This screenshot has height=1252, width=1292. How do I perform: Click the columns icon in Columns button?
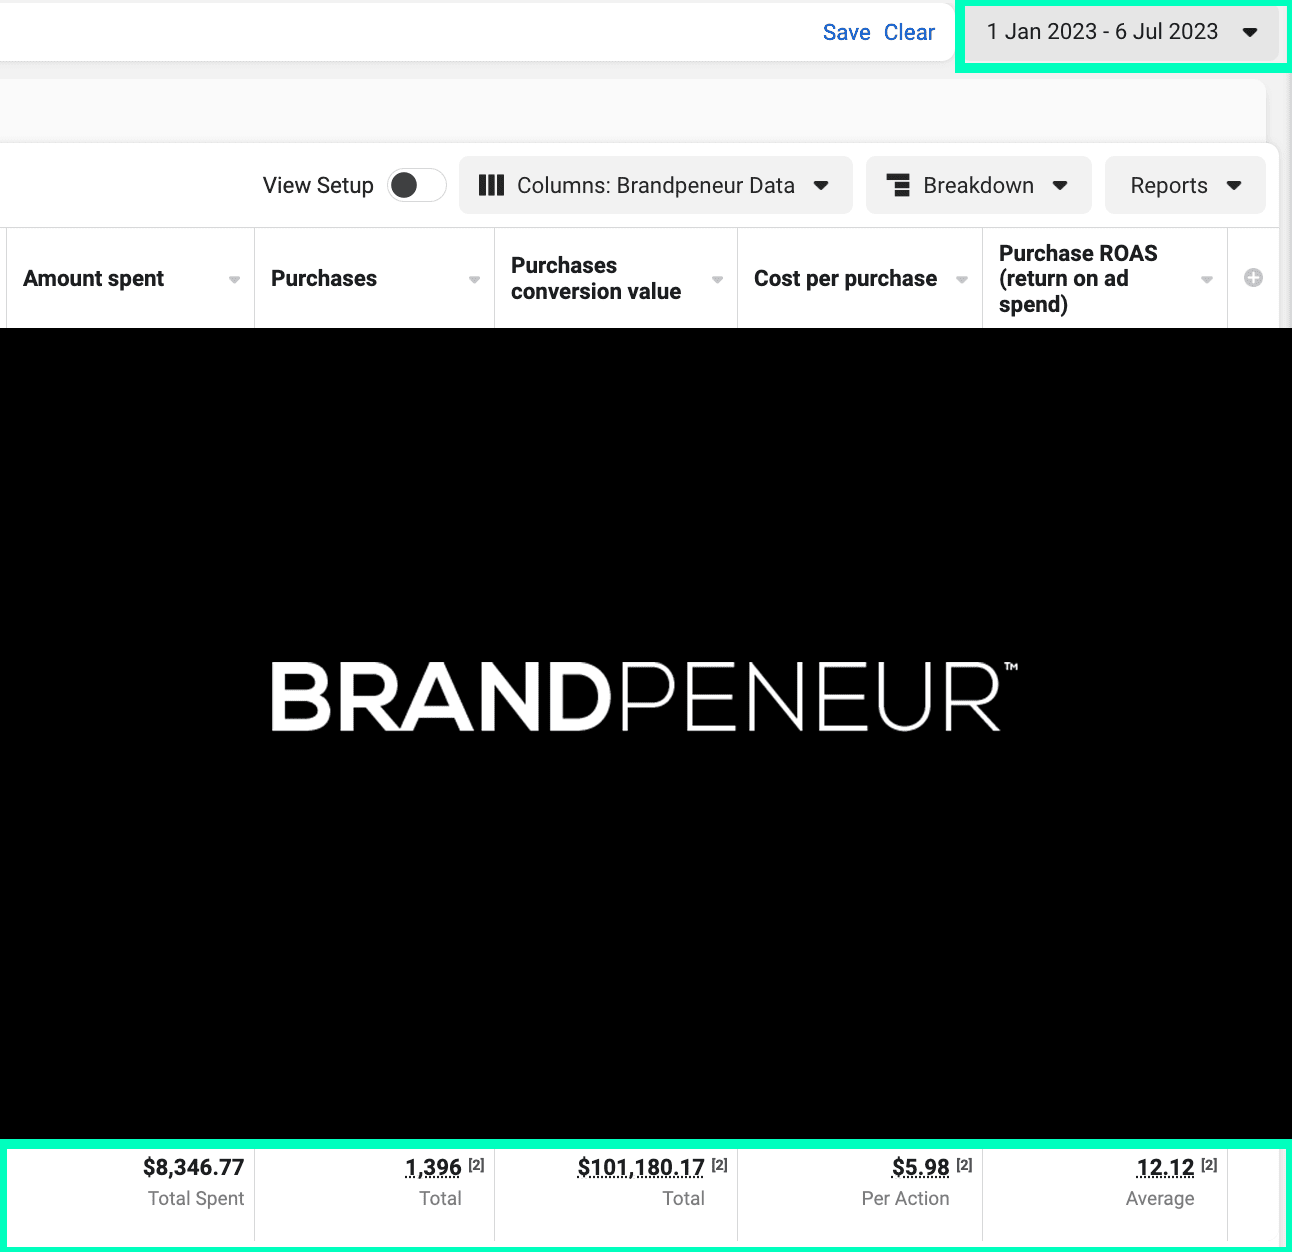click(491, 185)
